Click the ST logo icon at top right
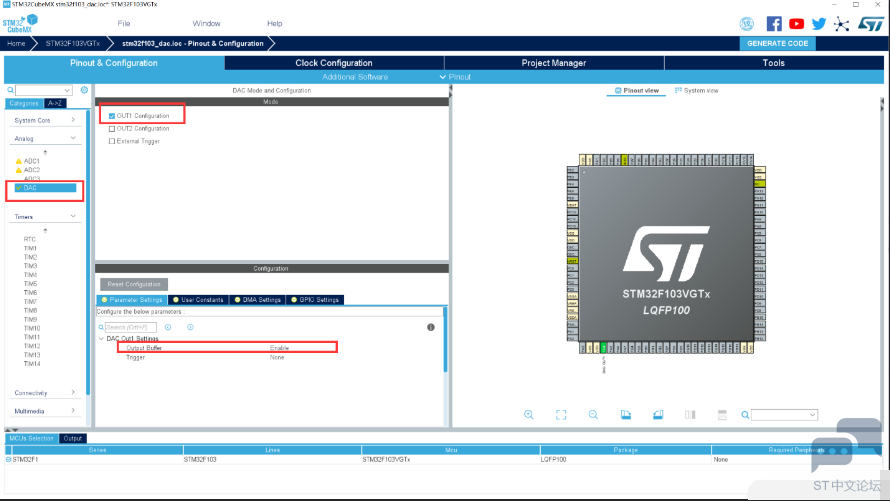This screenshot has height=501, width=890. [871, 24]
